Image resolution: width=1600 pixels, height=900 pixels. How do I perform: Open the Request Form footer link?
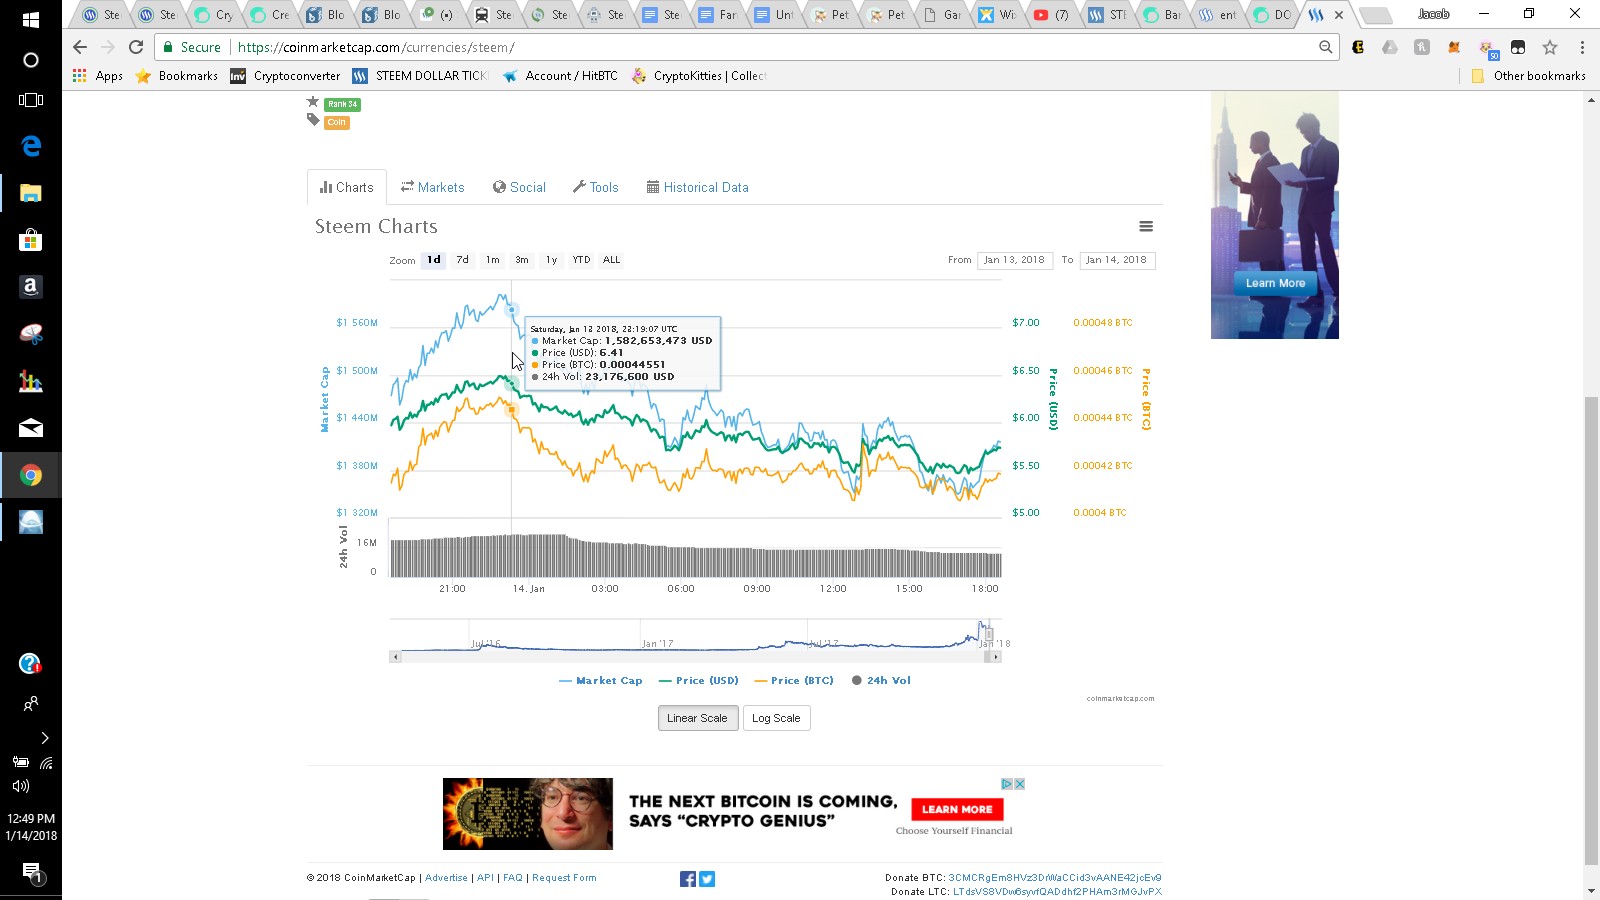564,878
